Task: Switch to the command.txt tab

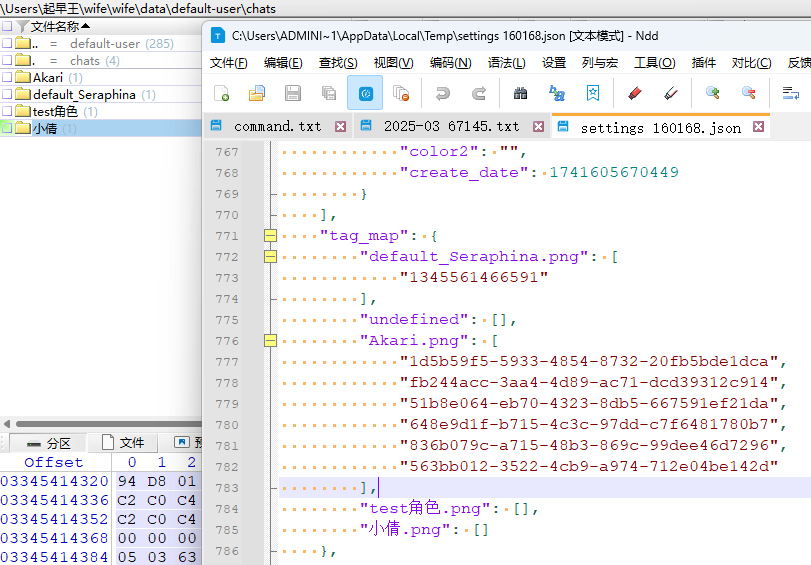Action: pyautogui.click(x=277, y=126)
